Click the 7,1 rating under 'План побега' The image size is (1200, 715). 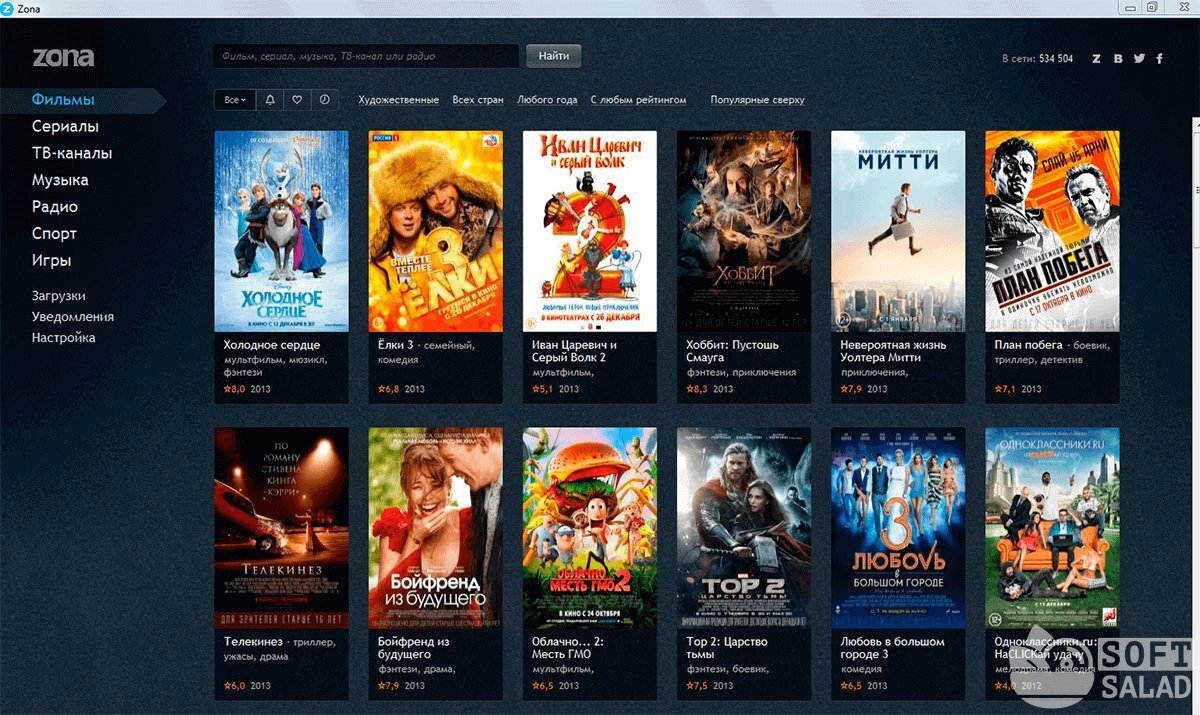[1005, 389]
